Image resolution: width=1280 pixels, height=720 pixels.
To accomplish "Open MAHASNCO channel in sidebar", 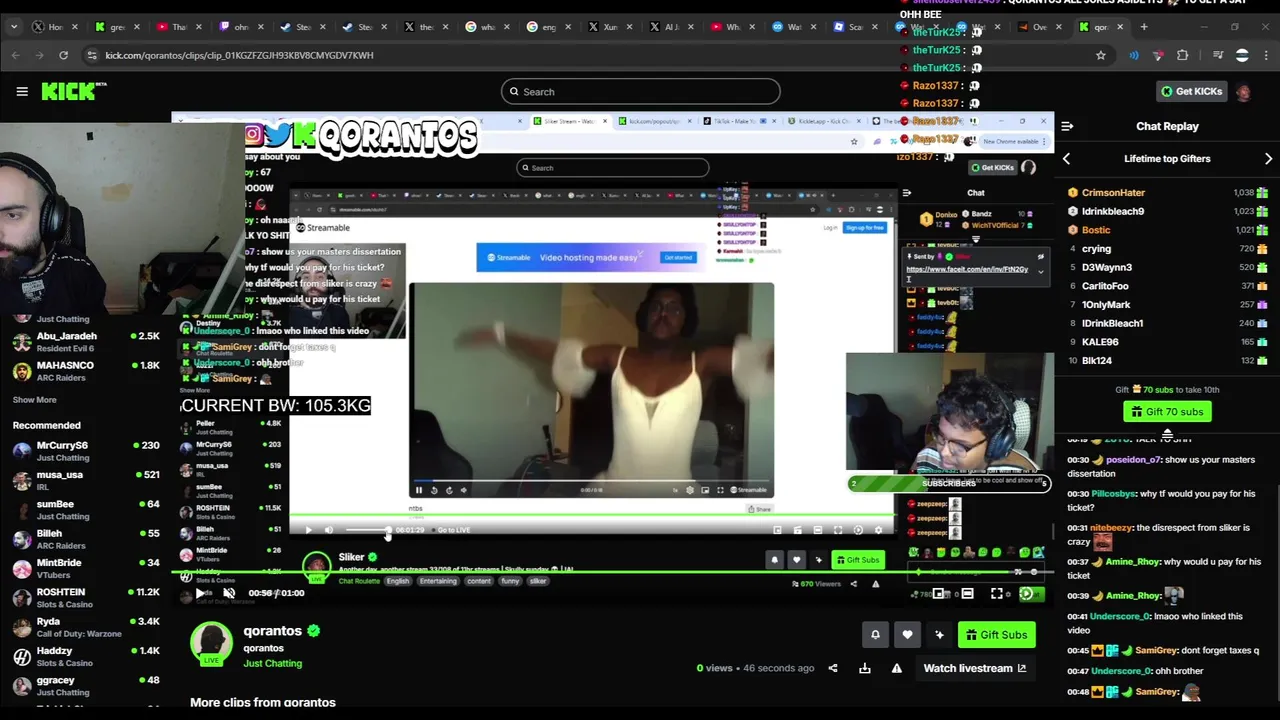I will (85, 370).
